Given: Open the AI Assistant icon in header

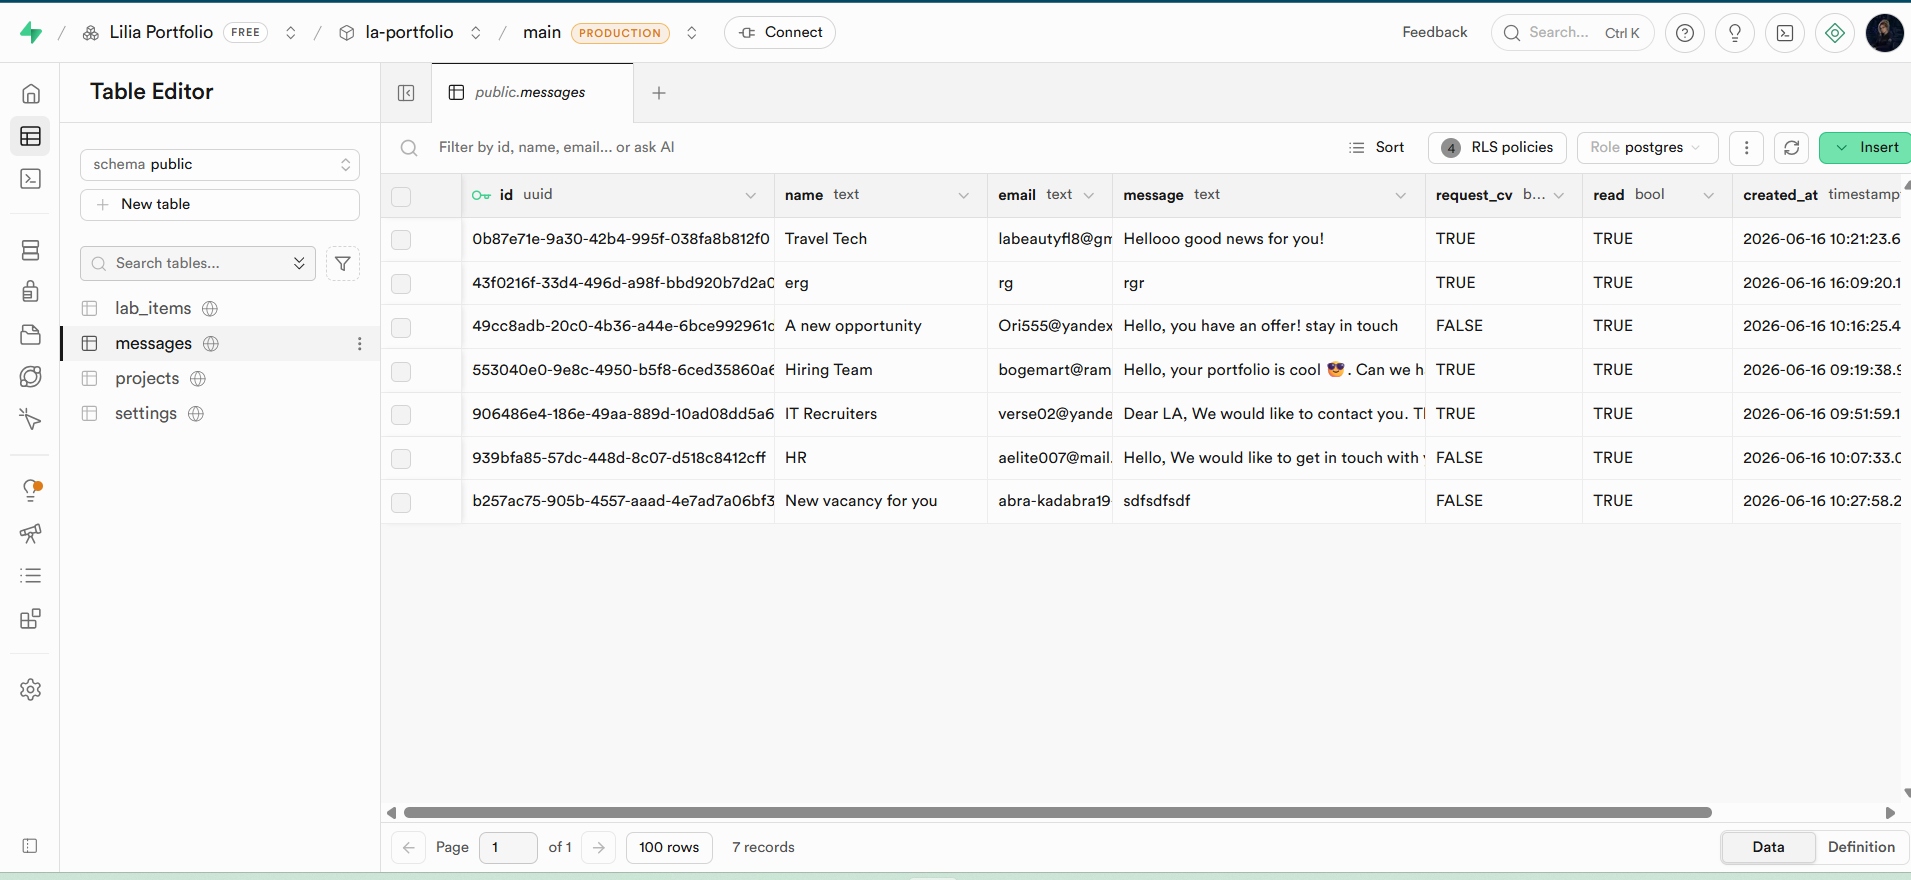Looking at the screenshot, I should [x=1835, y=33].
